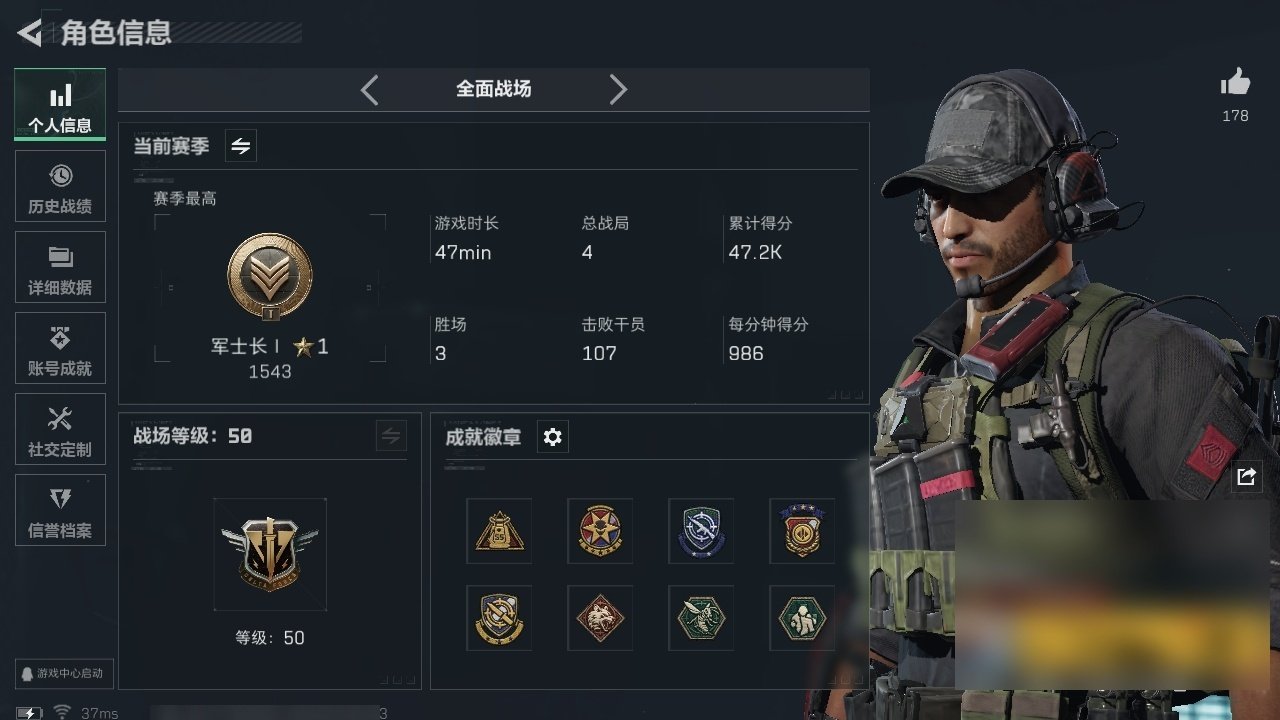
Task: Open the 成就徽章 gear settings
Action: click(552, 437)
